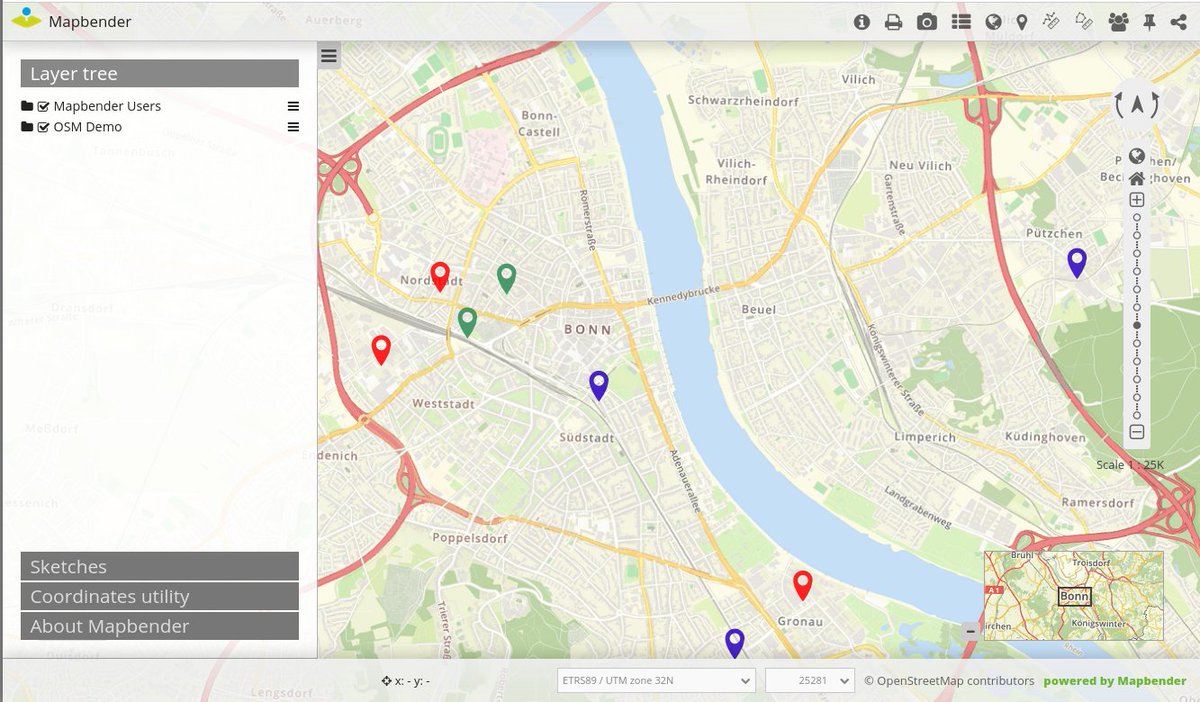Image resolution: width=1200 pixels, height=702 pixels.
Task: Zoom in with plus button
Action: (x=1137, y=200)
